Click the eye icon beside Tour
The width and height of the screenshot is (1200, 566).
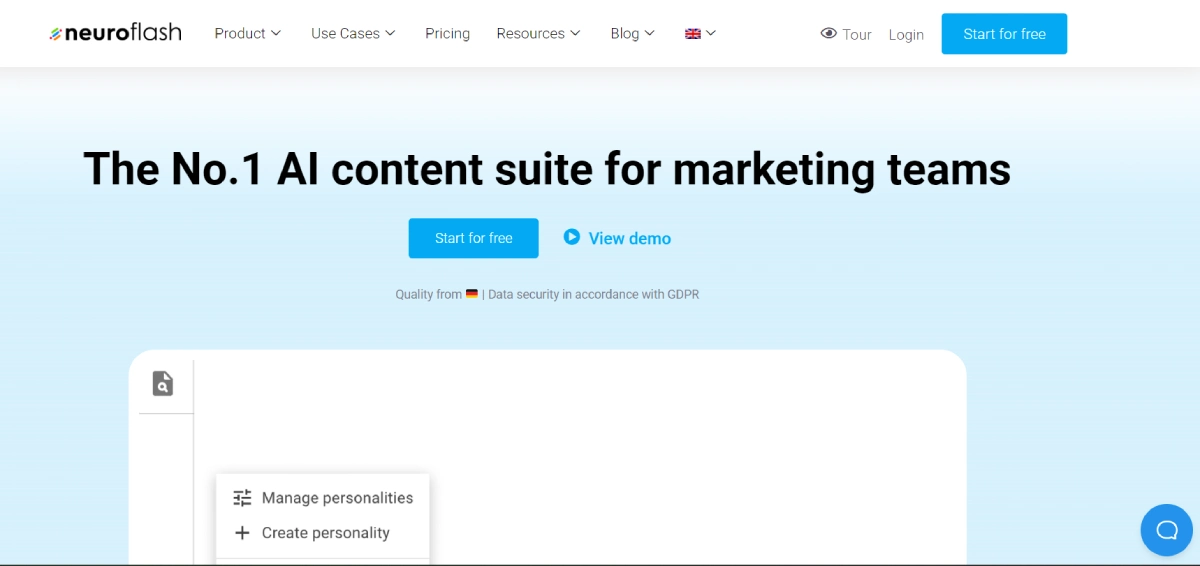tap(828, 33)
